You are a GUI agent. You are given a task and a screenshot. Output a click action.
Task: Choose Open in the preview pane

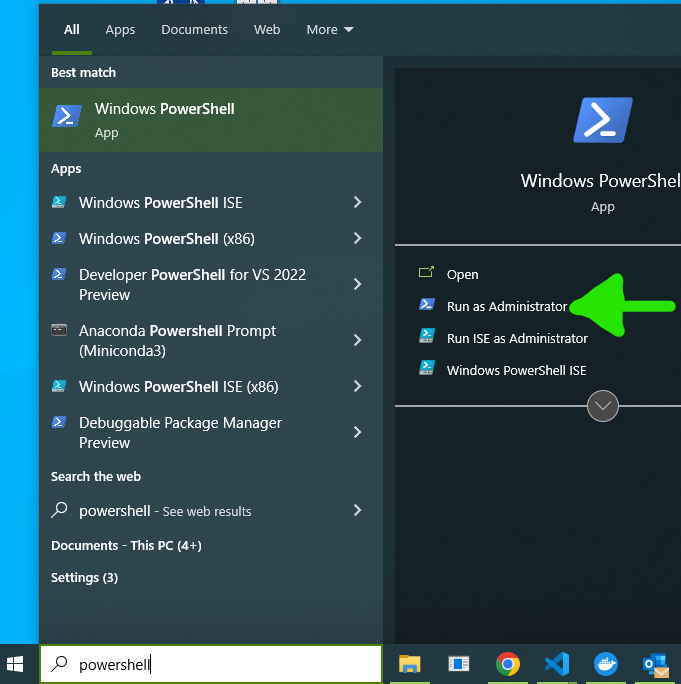point(462,274)
